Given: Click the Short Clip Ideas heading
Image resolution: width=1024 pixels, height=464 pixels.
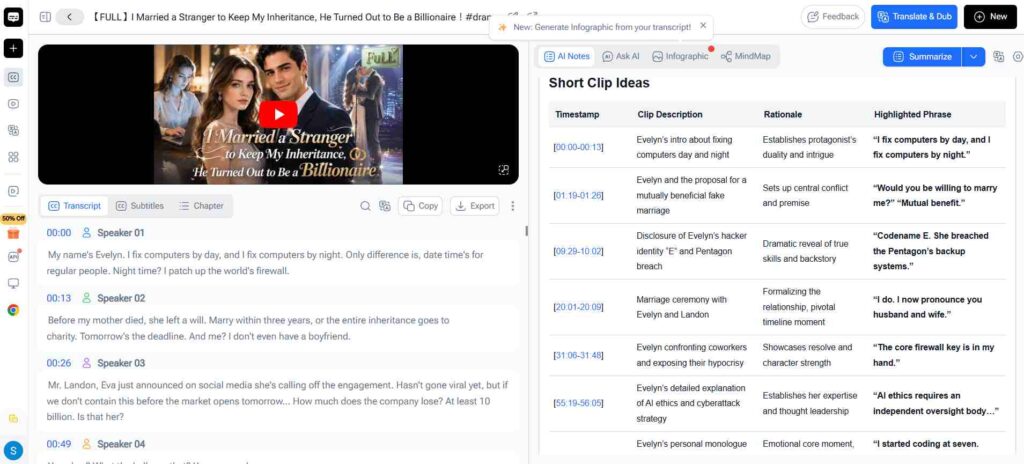Looking at the screenshot, I should point(599,83).
